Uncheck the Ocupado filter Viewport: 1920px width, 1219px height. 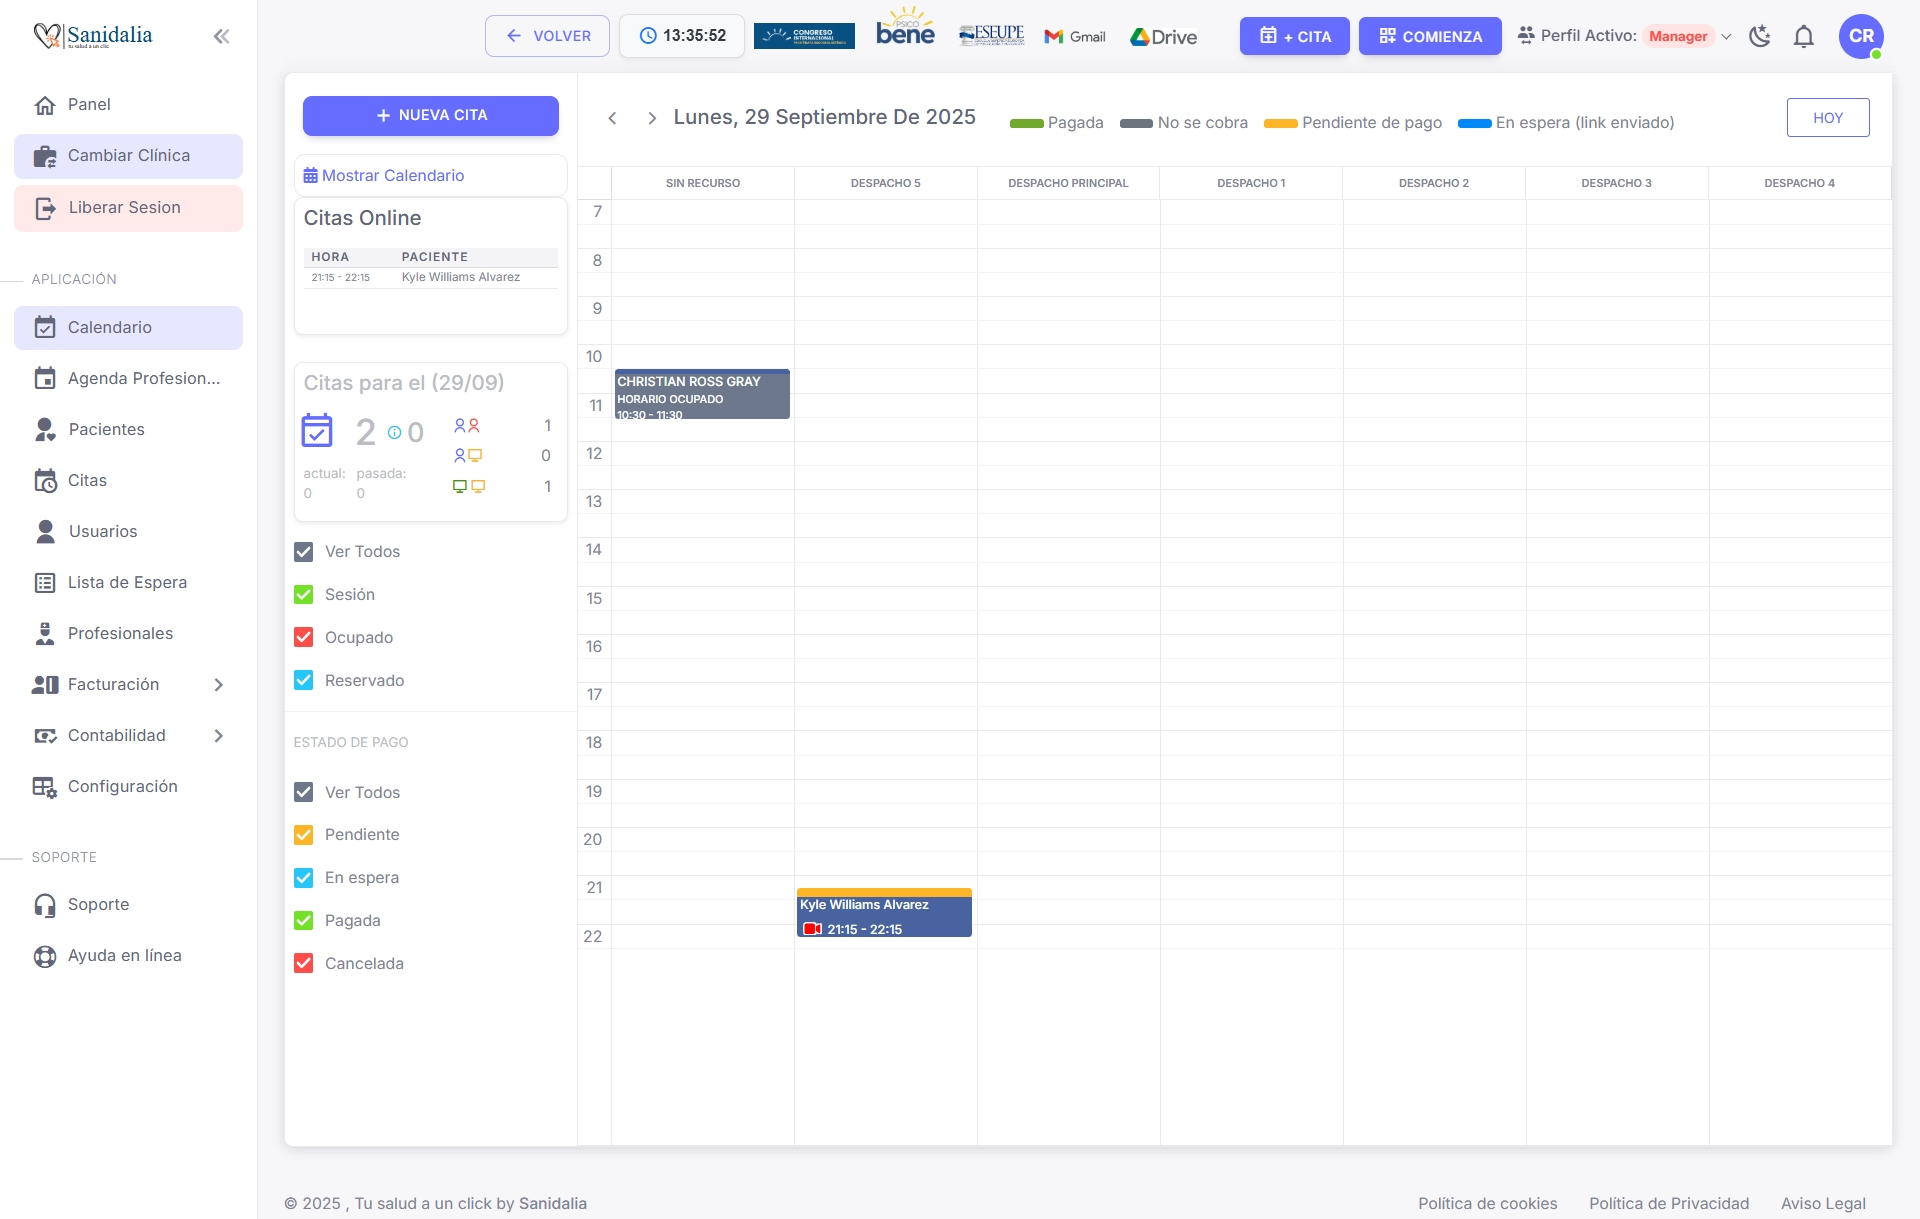pyautogui.click(x=304, y=637)
